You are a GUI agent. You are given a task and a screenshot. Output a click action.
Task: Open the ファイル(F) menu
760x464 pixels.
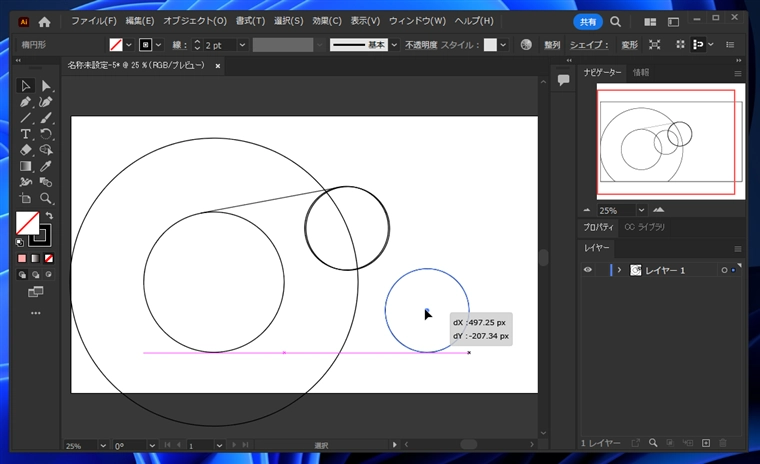(94, 21)
